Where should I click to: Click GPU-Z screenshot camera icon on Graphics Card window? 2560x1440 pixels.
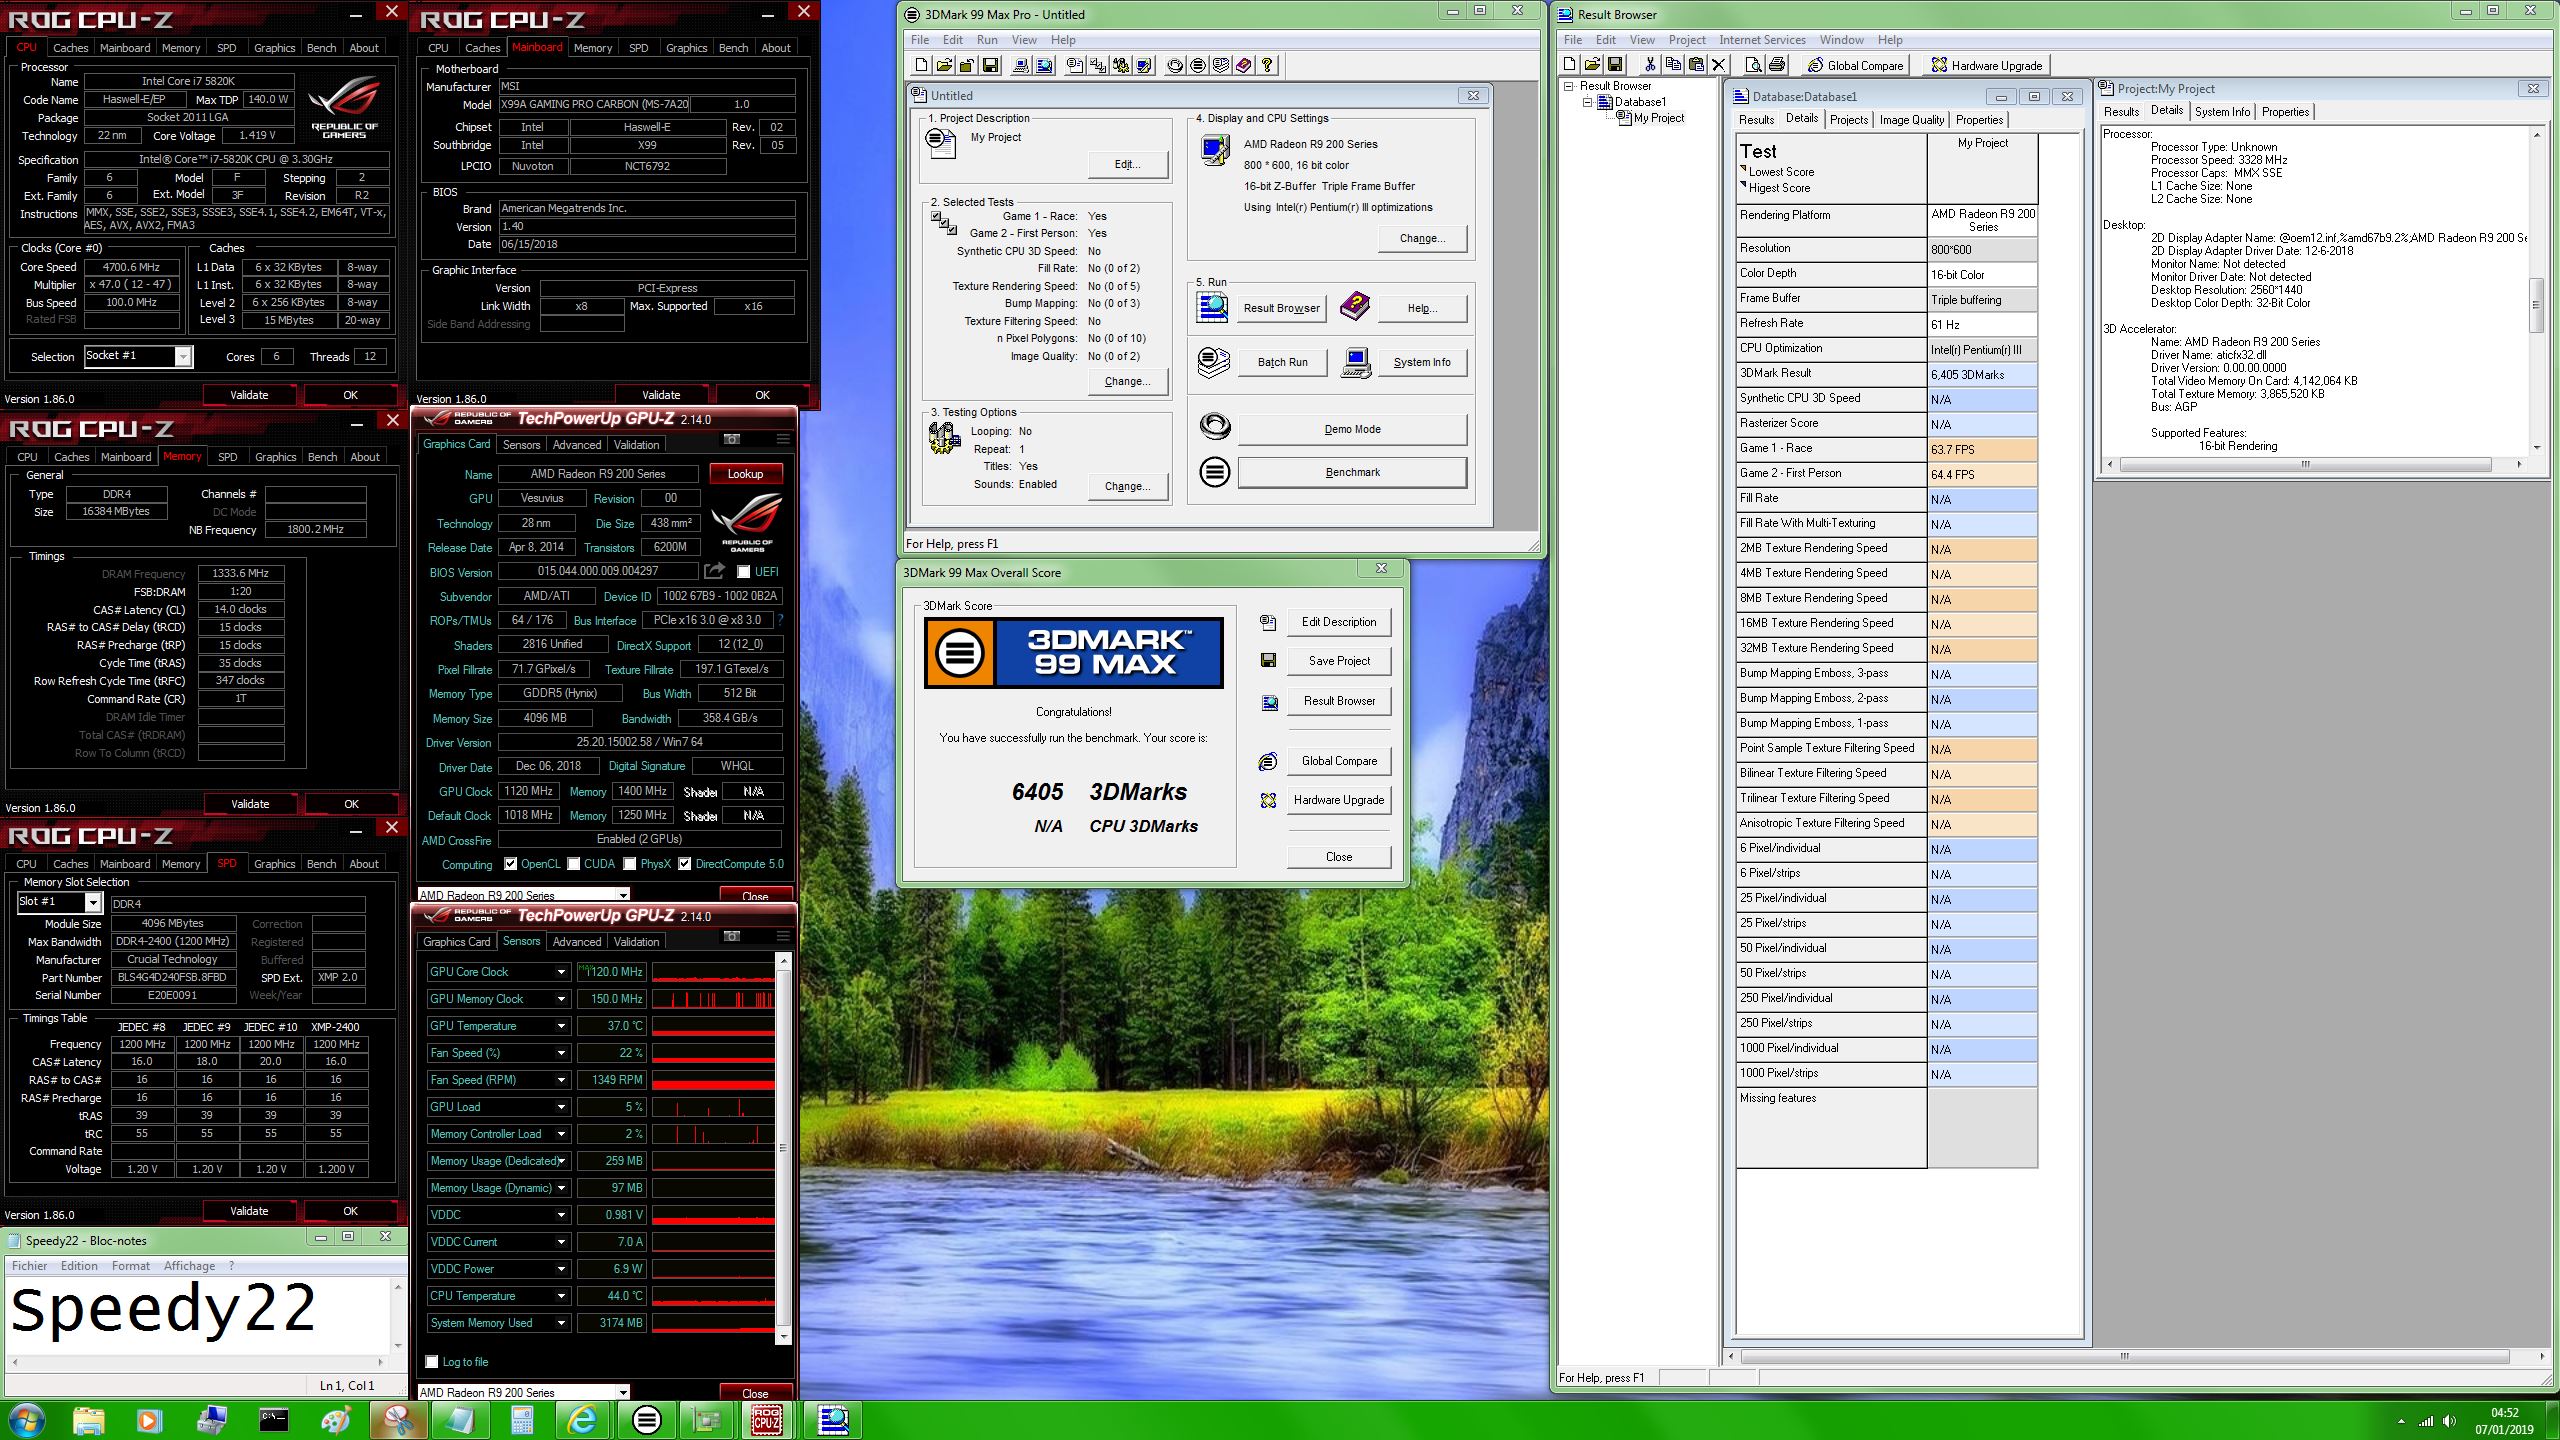point(732,439)
